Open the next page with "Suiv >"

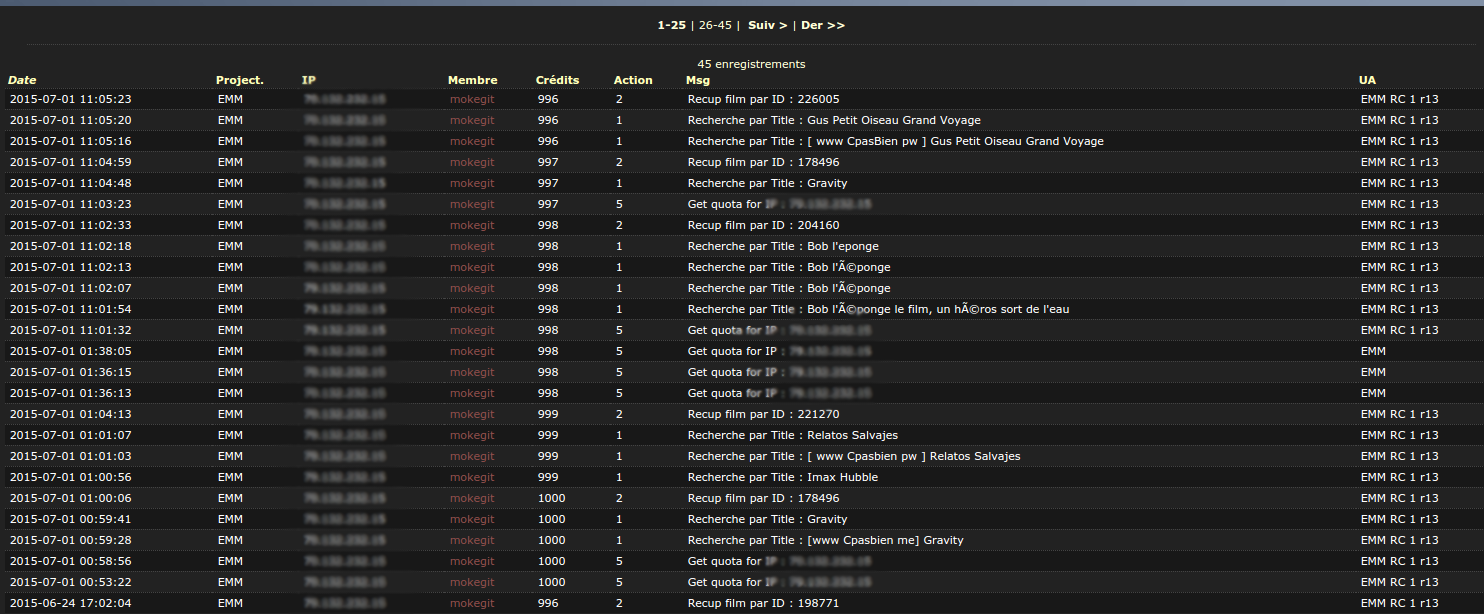(768, 25)
